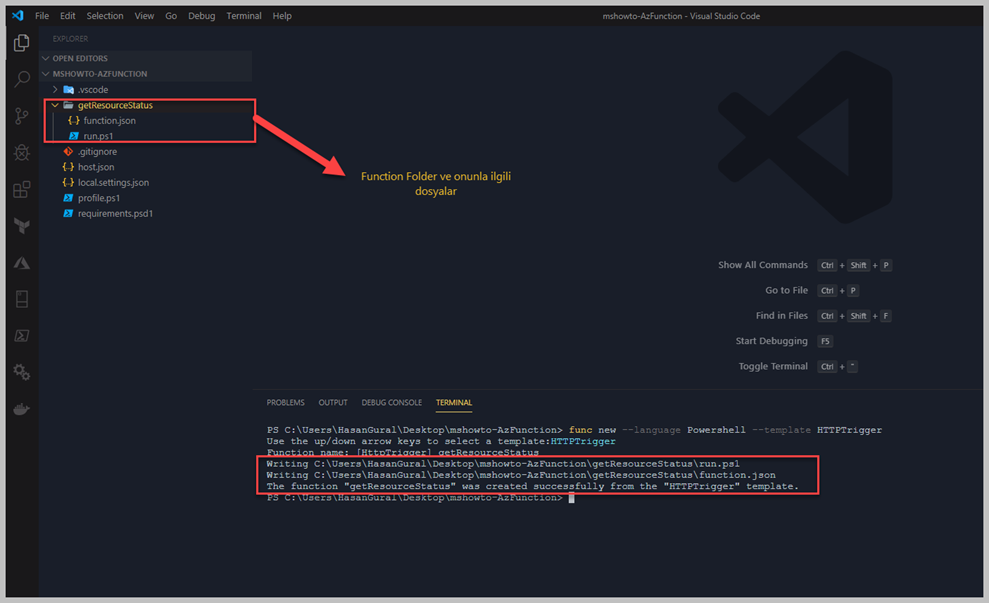Switch to the Problems panel tab

(285, 402)
